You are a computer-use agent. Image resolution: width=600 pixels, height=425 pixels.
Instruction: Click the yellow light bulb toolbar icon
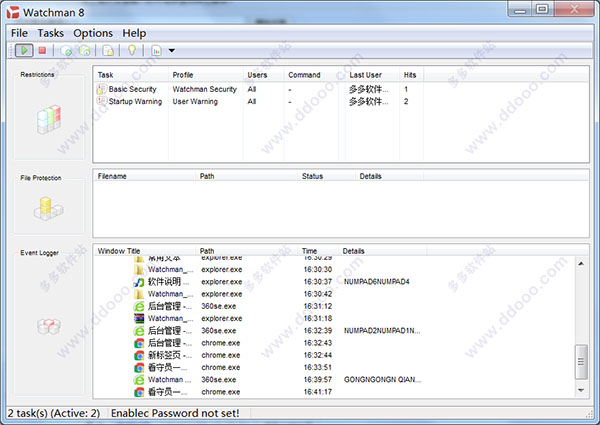pos(132,50)
